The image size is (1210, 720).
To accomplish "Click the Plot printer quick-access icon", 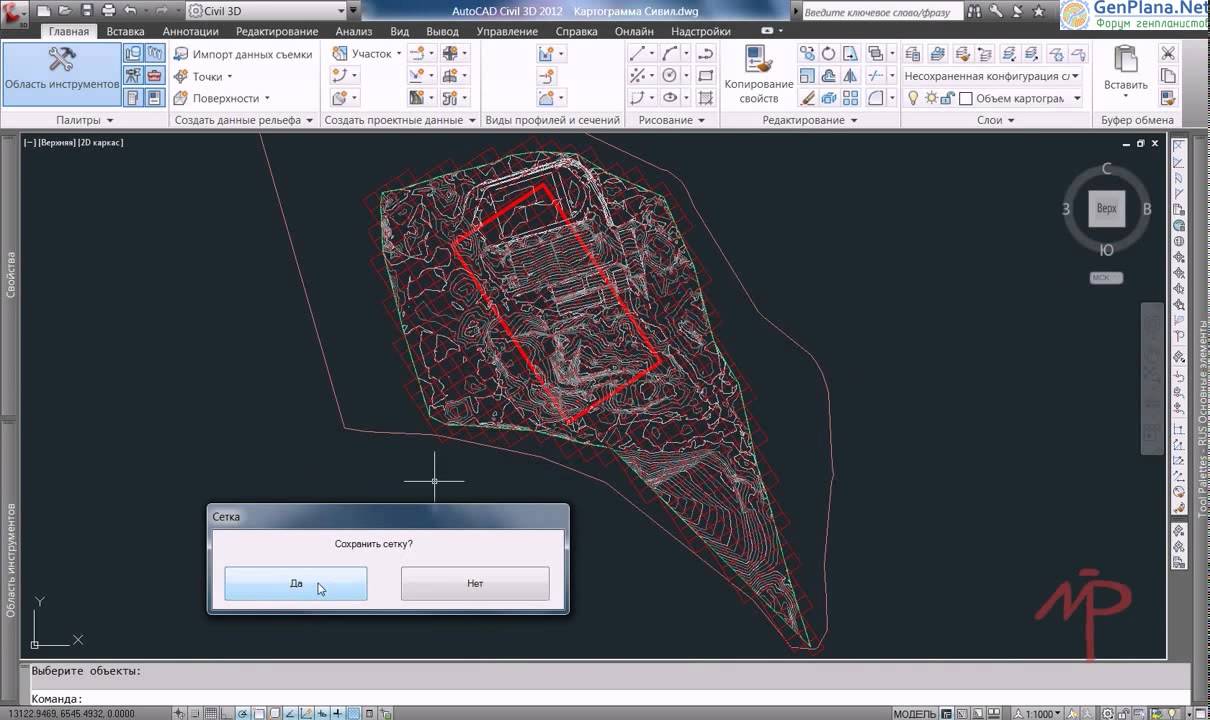I will click(108, 11).
